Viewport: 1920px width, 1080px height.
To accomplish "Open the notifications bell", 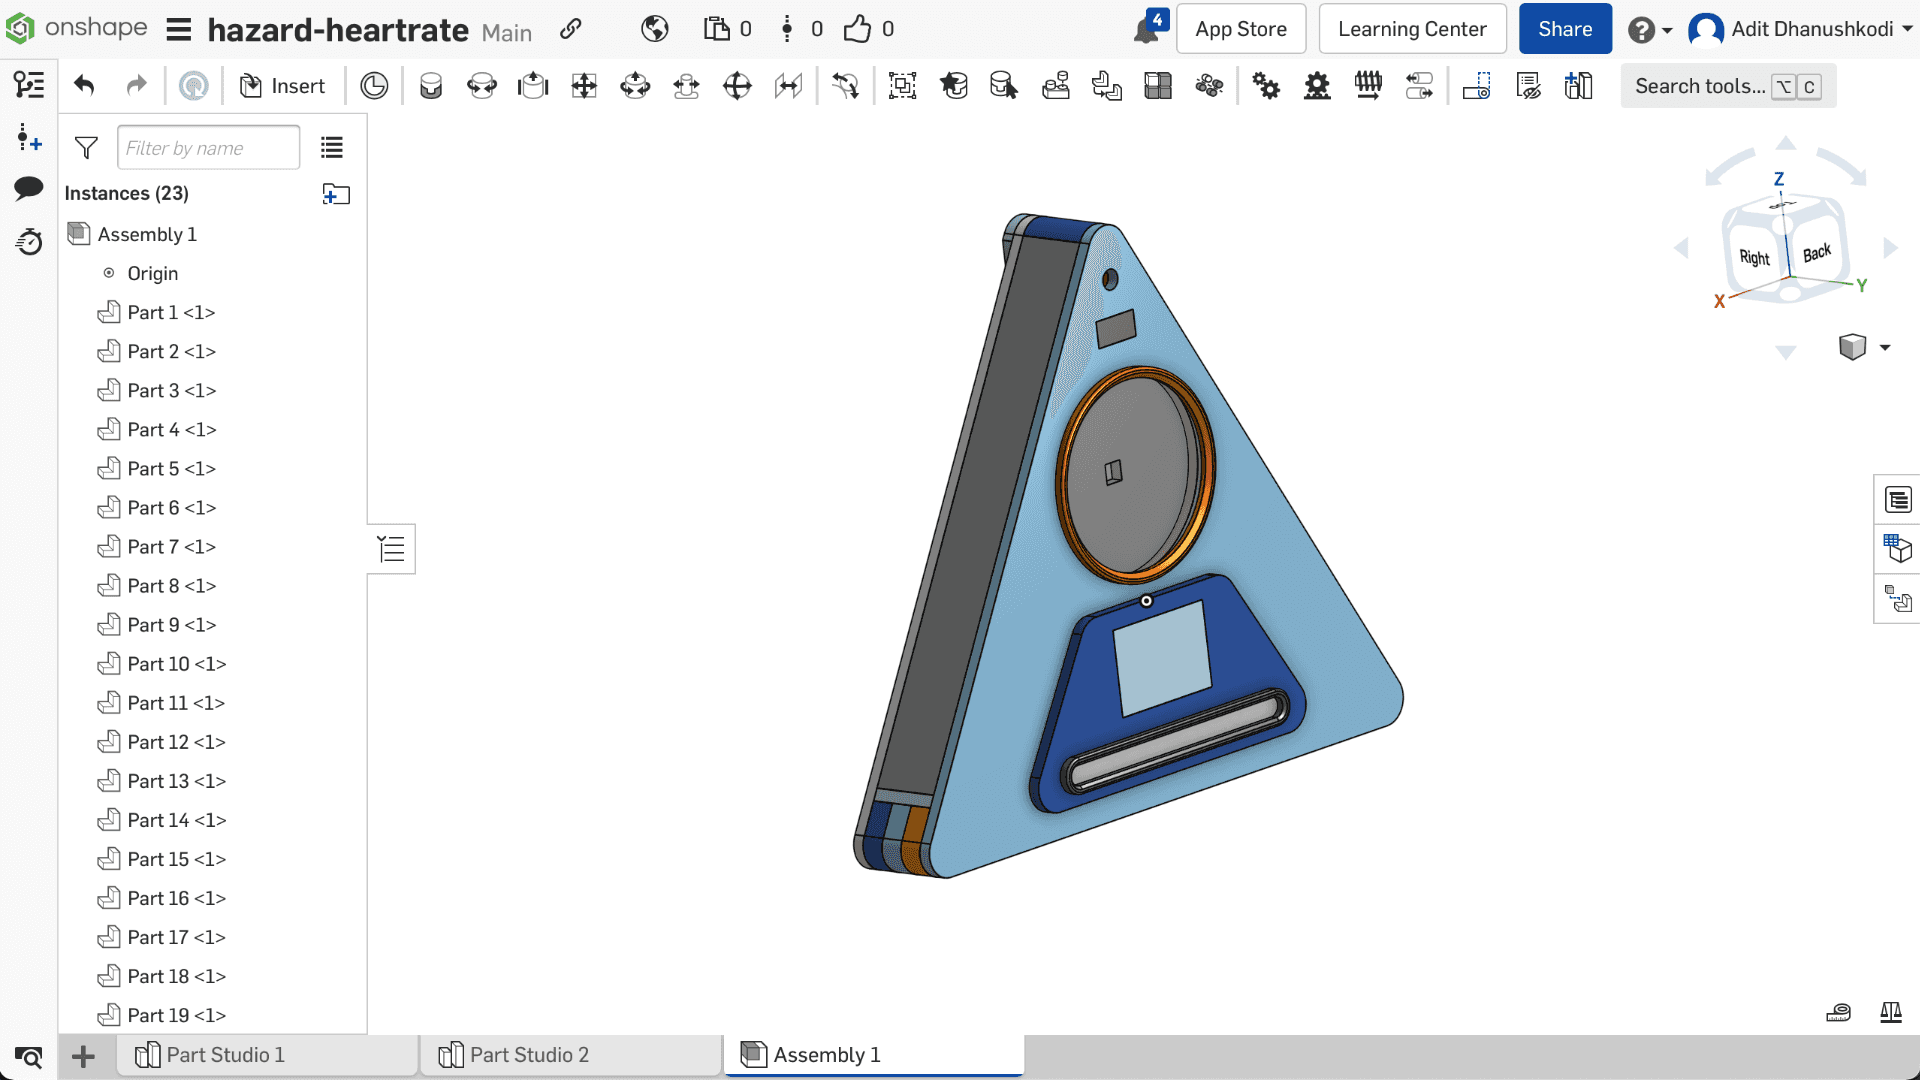I will (1146, 30).
